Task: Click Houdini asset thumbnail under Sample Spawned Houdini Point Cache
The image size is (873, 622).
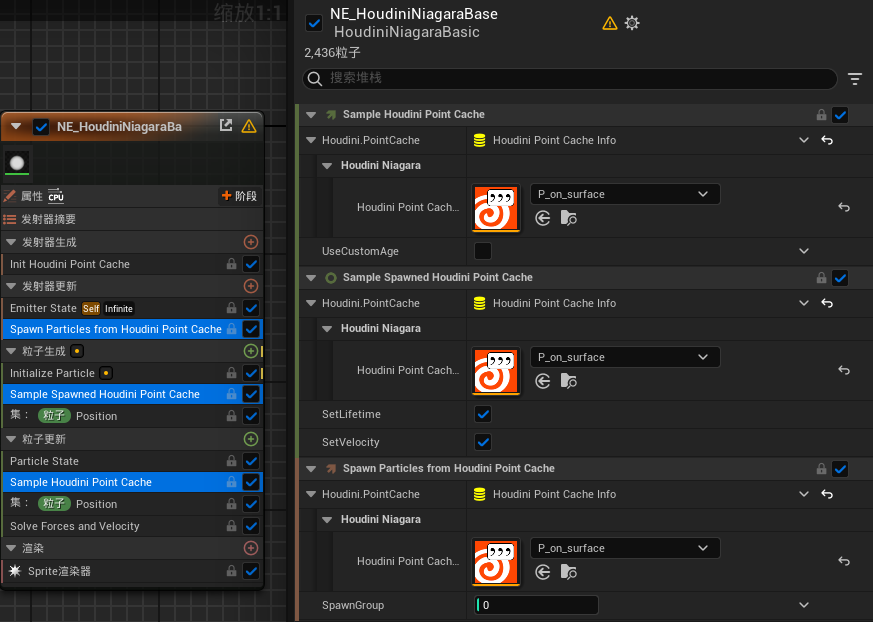Action: (x=496, y=371)
